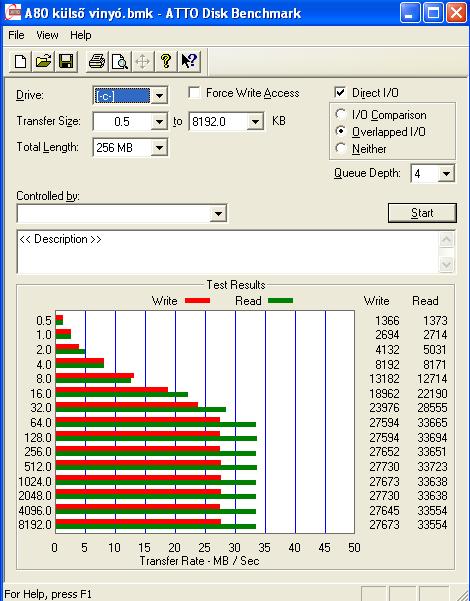Click inside the Description text box
This screenshot has height=601, width=470.
(x=228, y=252)
